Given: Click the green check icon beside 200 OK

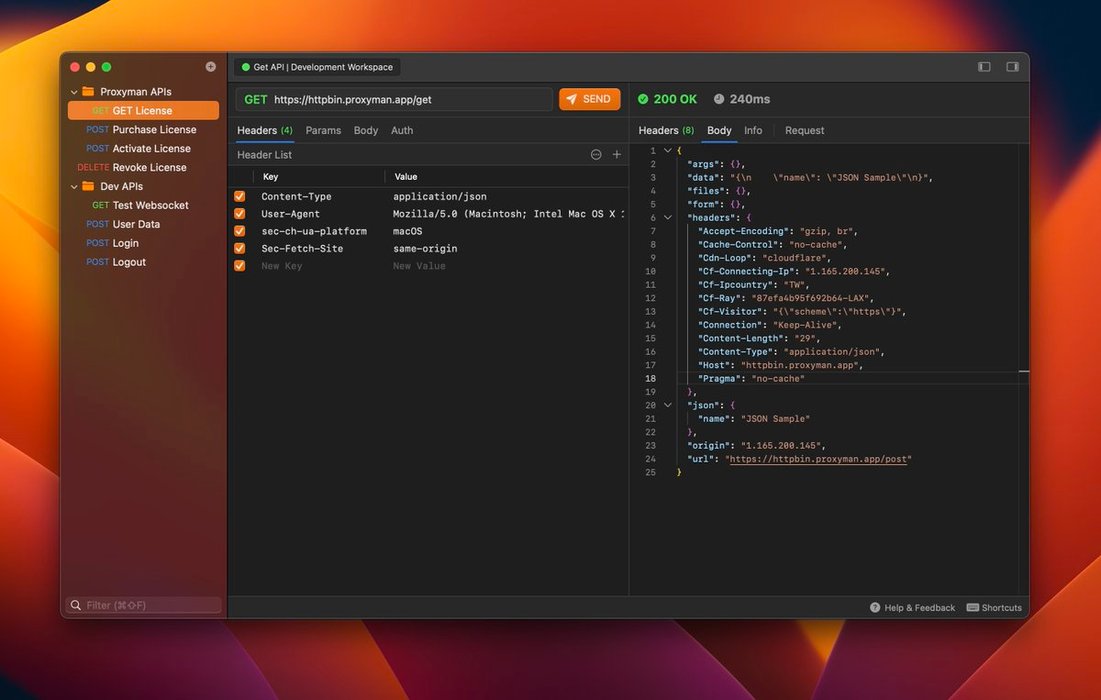Looking at the screenshot, I should click(x=643, y=99).
